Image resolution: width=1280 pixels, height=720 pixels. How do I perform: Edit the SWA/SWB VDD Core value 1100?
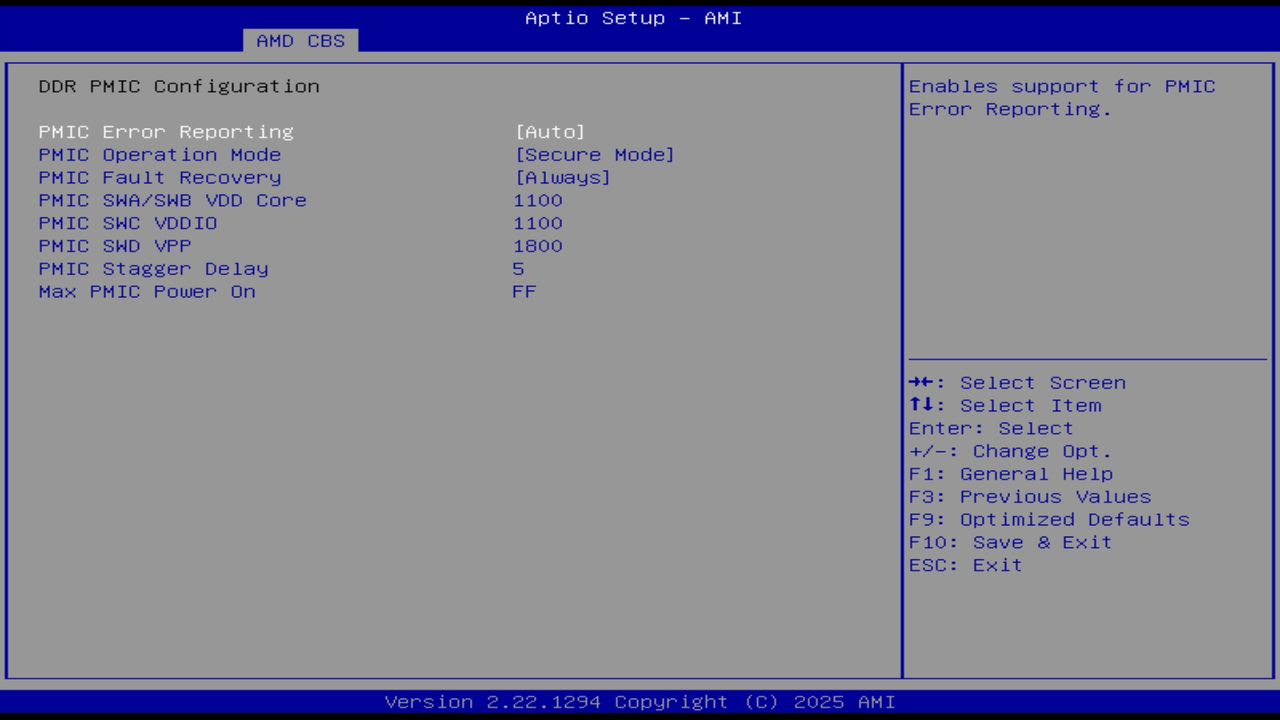[538, 200]
